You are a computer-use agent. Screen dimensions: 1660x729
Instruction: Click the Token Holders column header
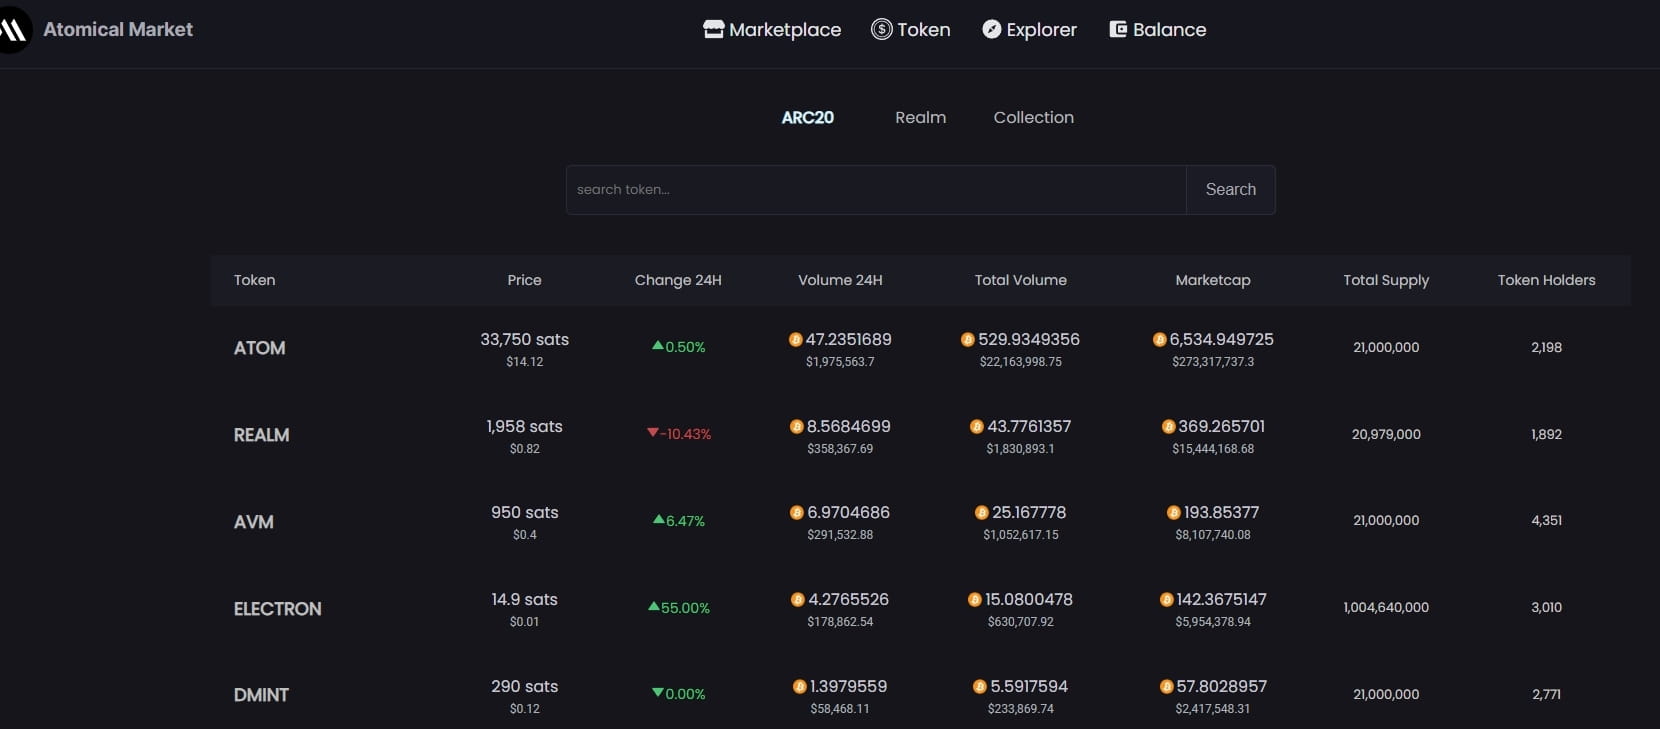(x=1545, y=280)
